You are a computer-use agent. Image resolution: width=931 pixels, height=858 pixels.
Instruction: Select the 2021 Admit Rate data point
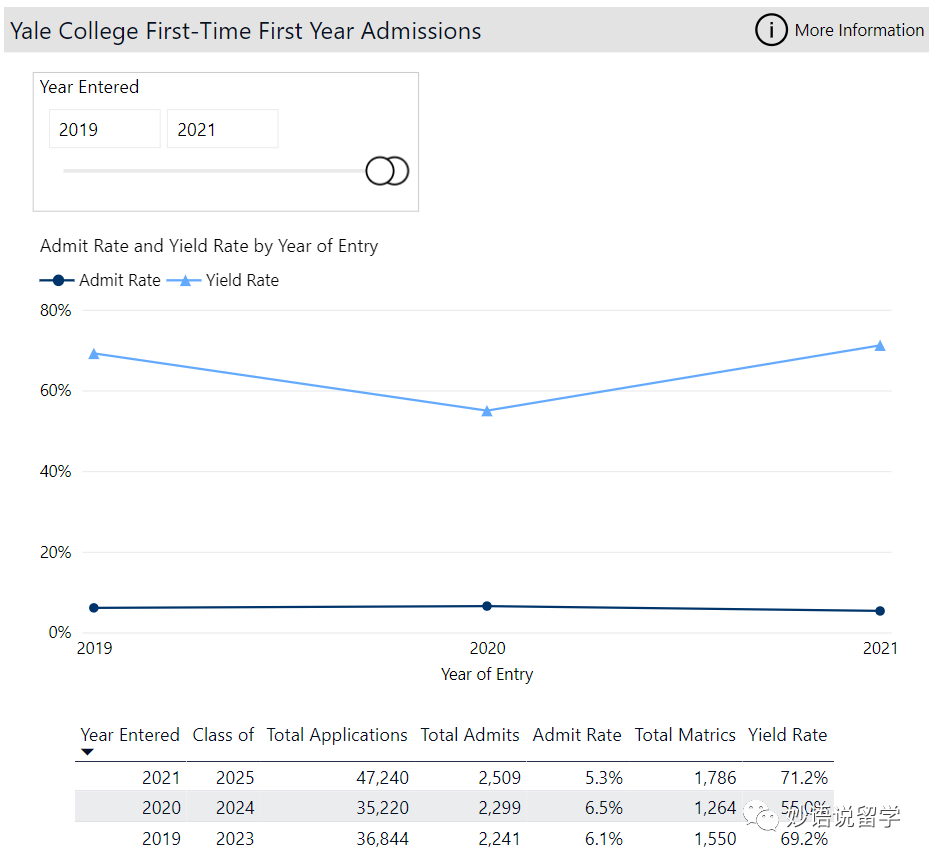pos(880,611)
